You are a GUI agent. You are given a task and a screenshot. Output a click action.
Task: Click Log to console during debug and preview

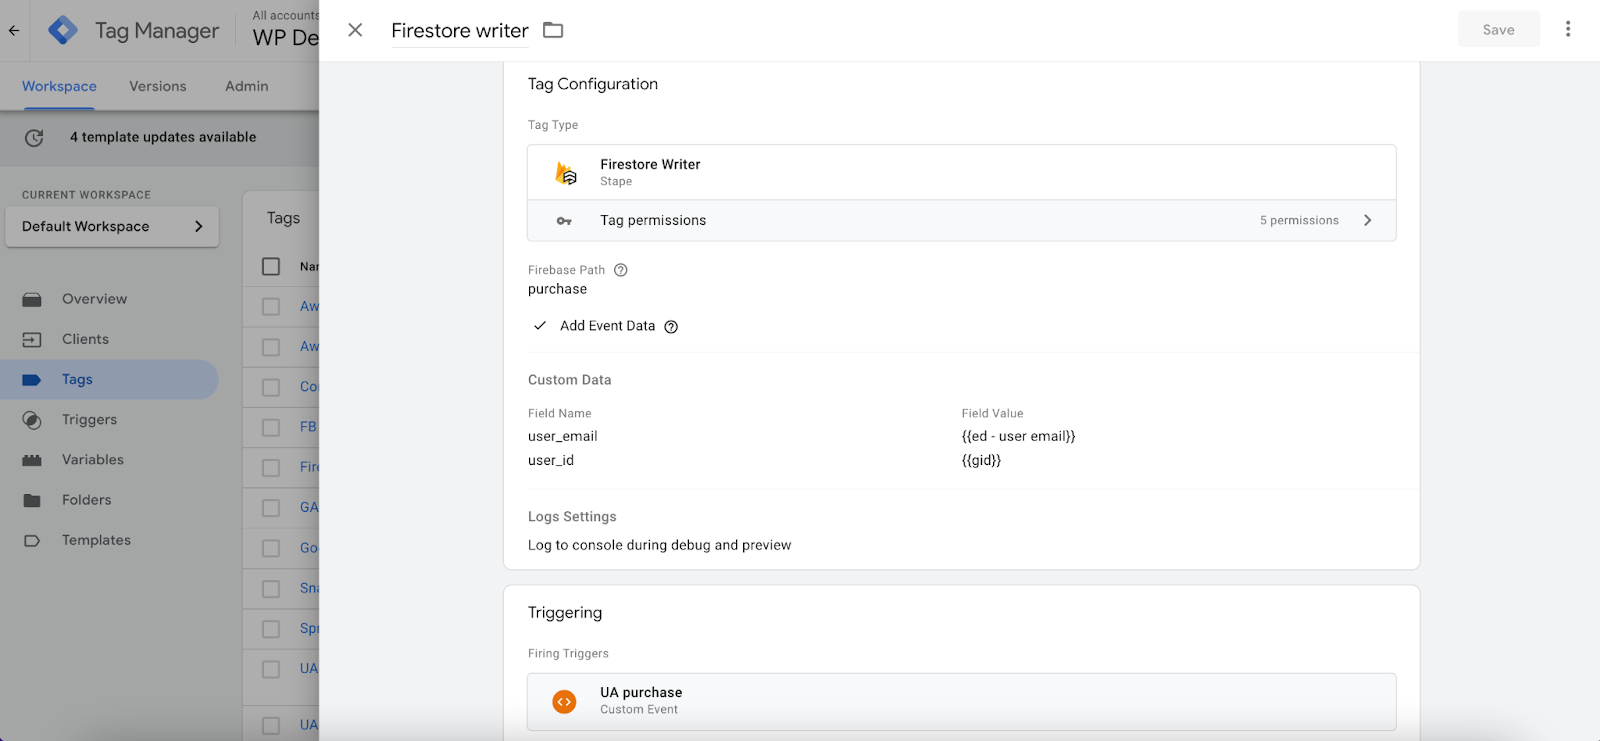click(660, 545)
